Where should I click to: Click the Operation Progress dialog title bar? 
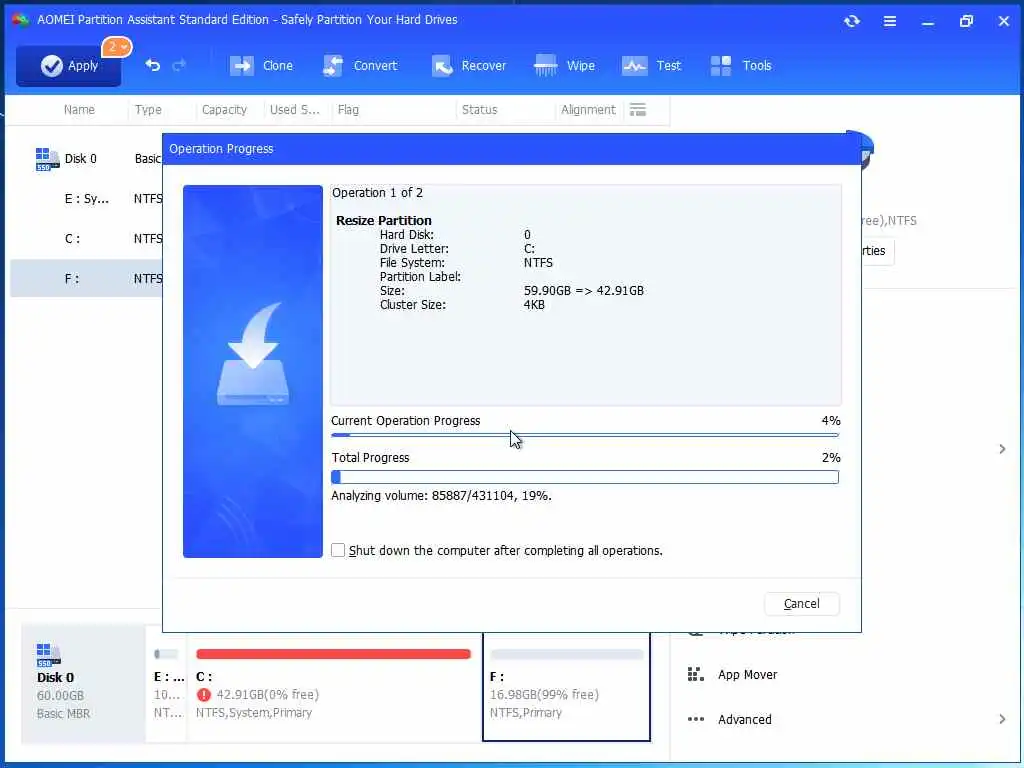(511, 149)
